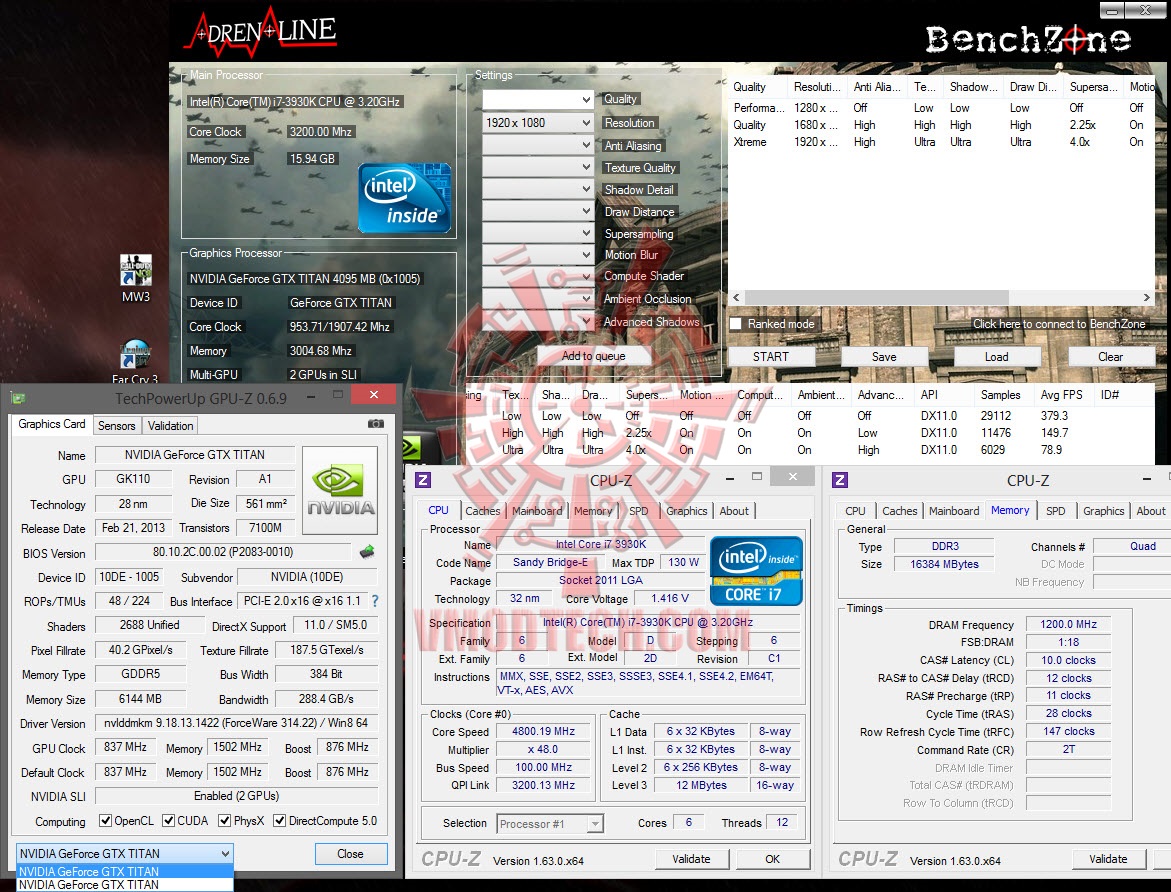Screen dimensions: 1171x892
Task: Click here to connect to BenchZone link
Action: tap(1058, 323)
